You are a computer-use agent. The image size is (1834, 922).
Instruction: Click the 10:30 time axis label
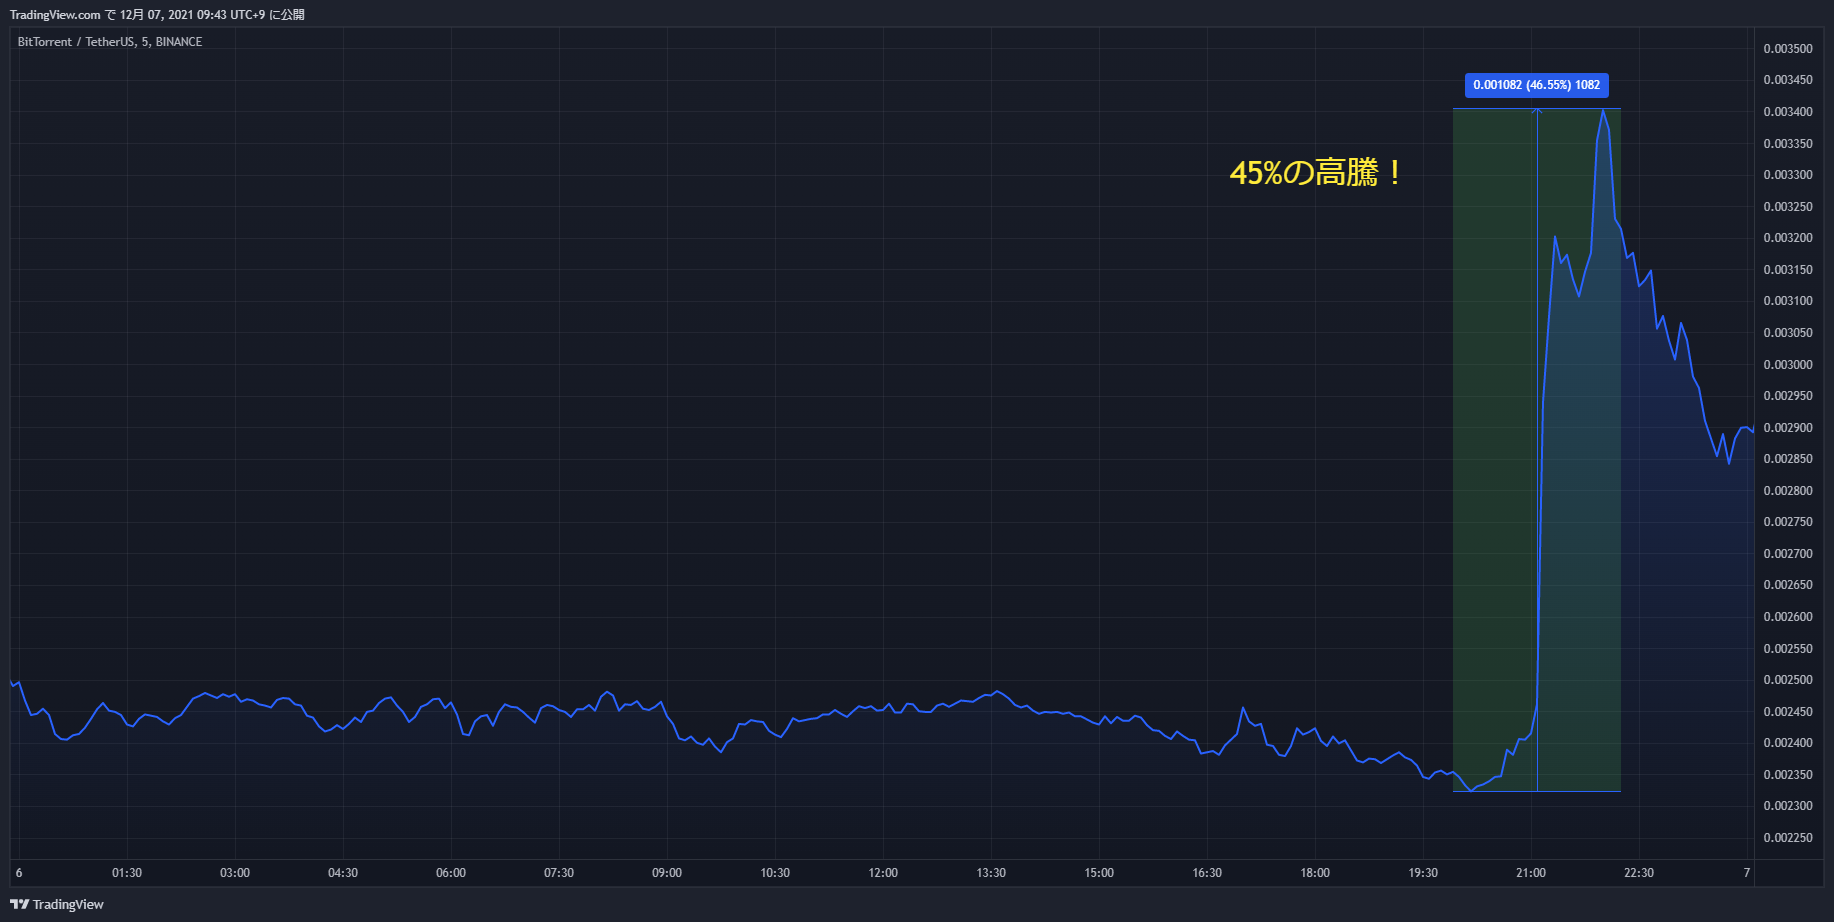tap(775, 873)
